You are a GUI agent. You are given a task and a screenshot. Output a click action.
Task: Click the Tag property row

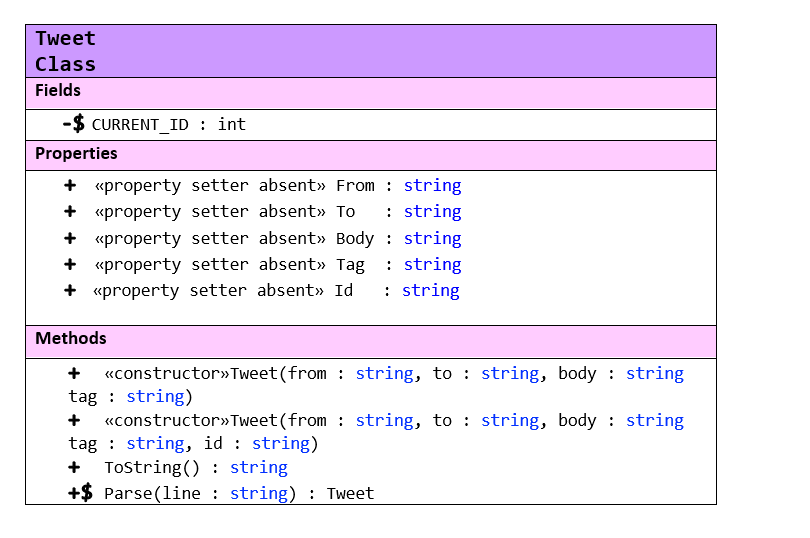pos(262,265)
